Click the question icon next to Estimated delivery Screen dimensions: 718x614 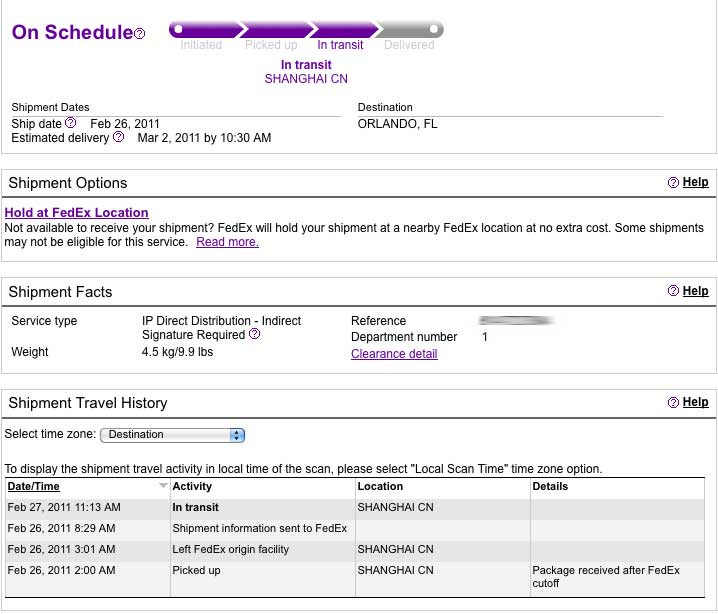pyautogui.click(x=118, y=137)
